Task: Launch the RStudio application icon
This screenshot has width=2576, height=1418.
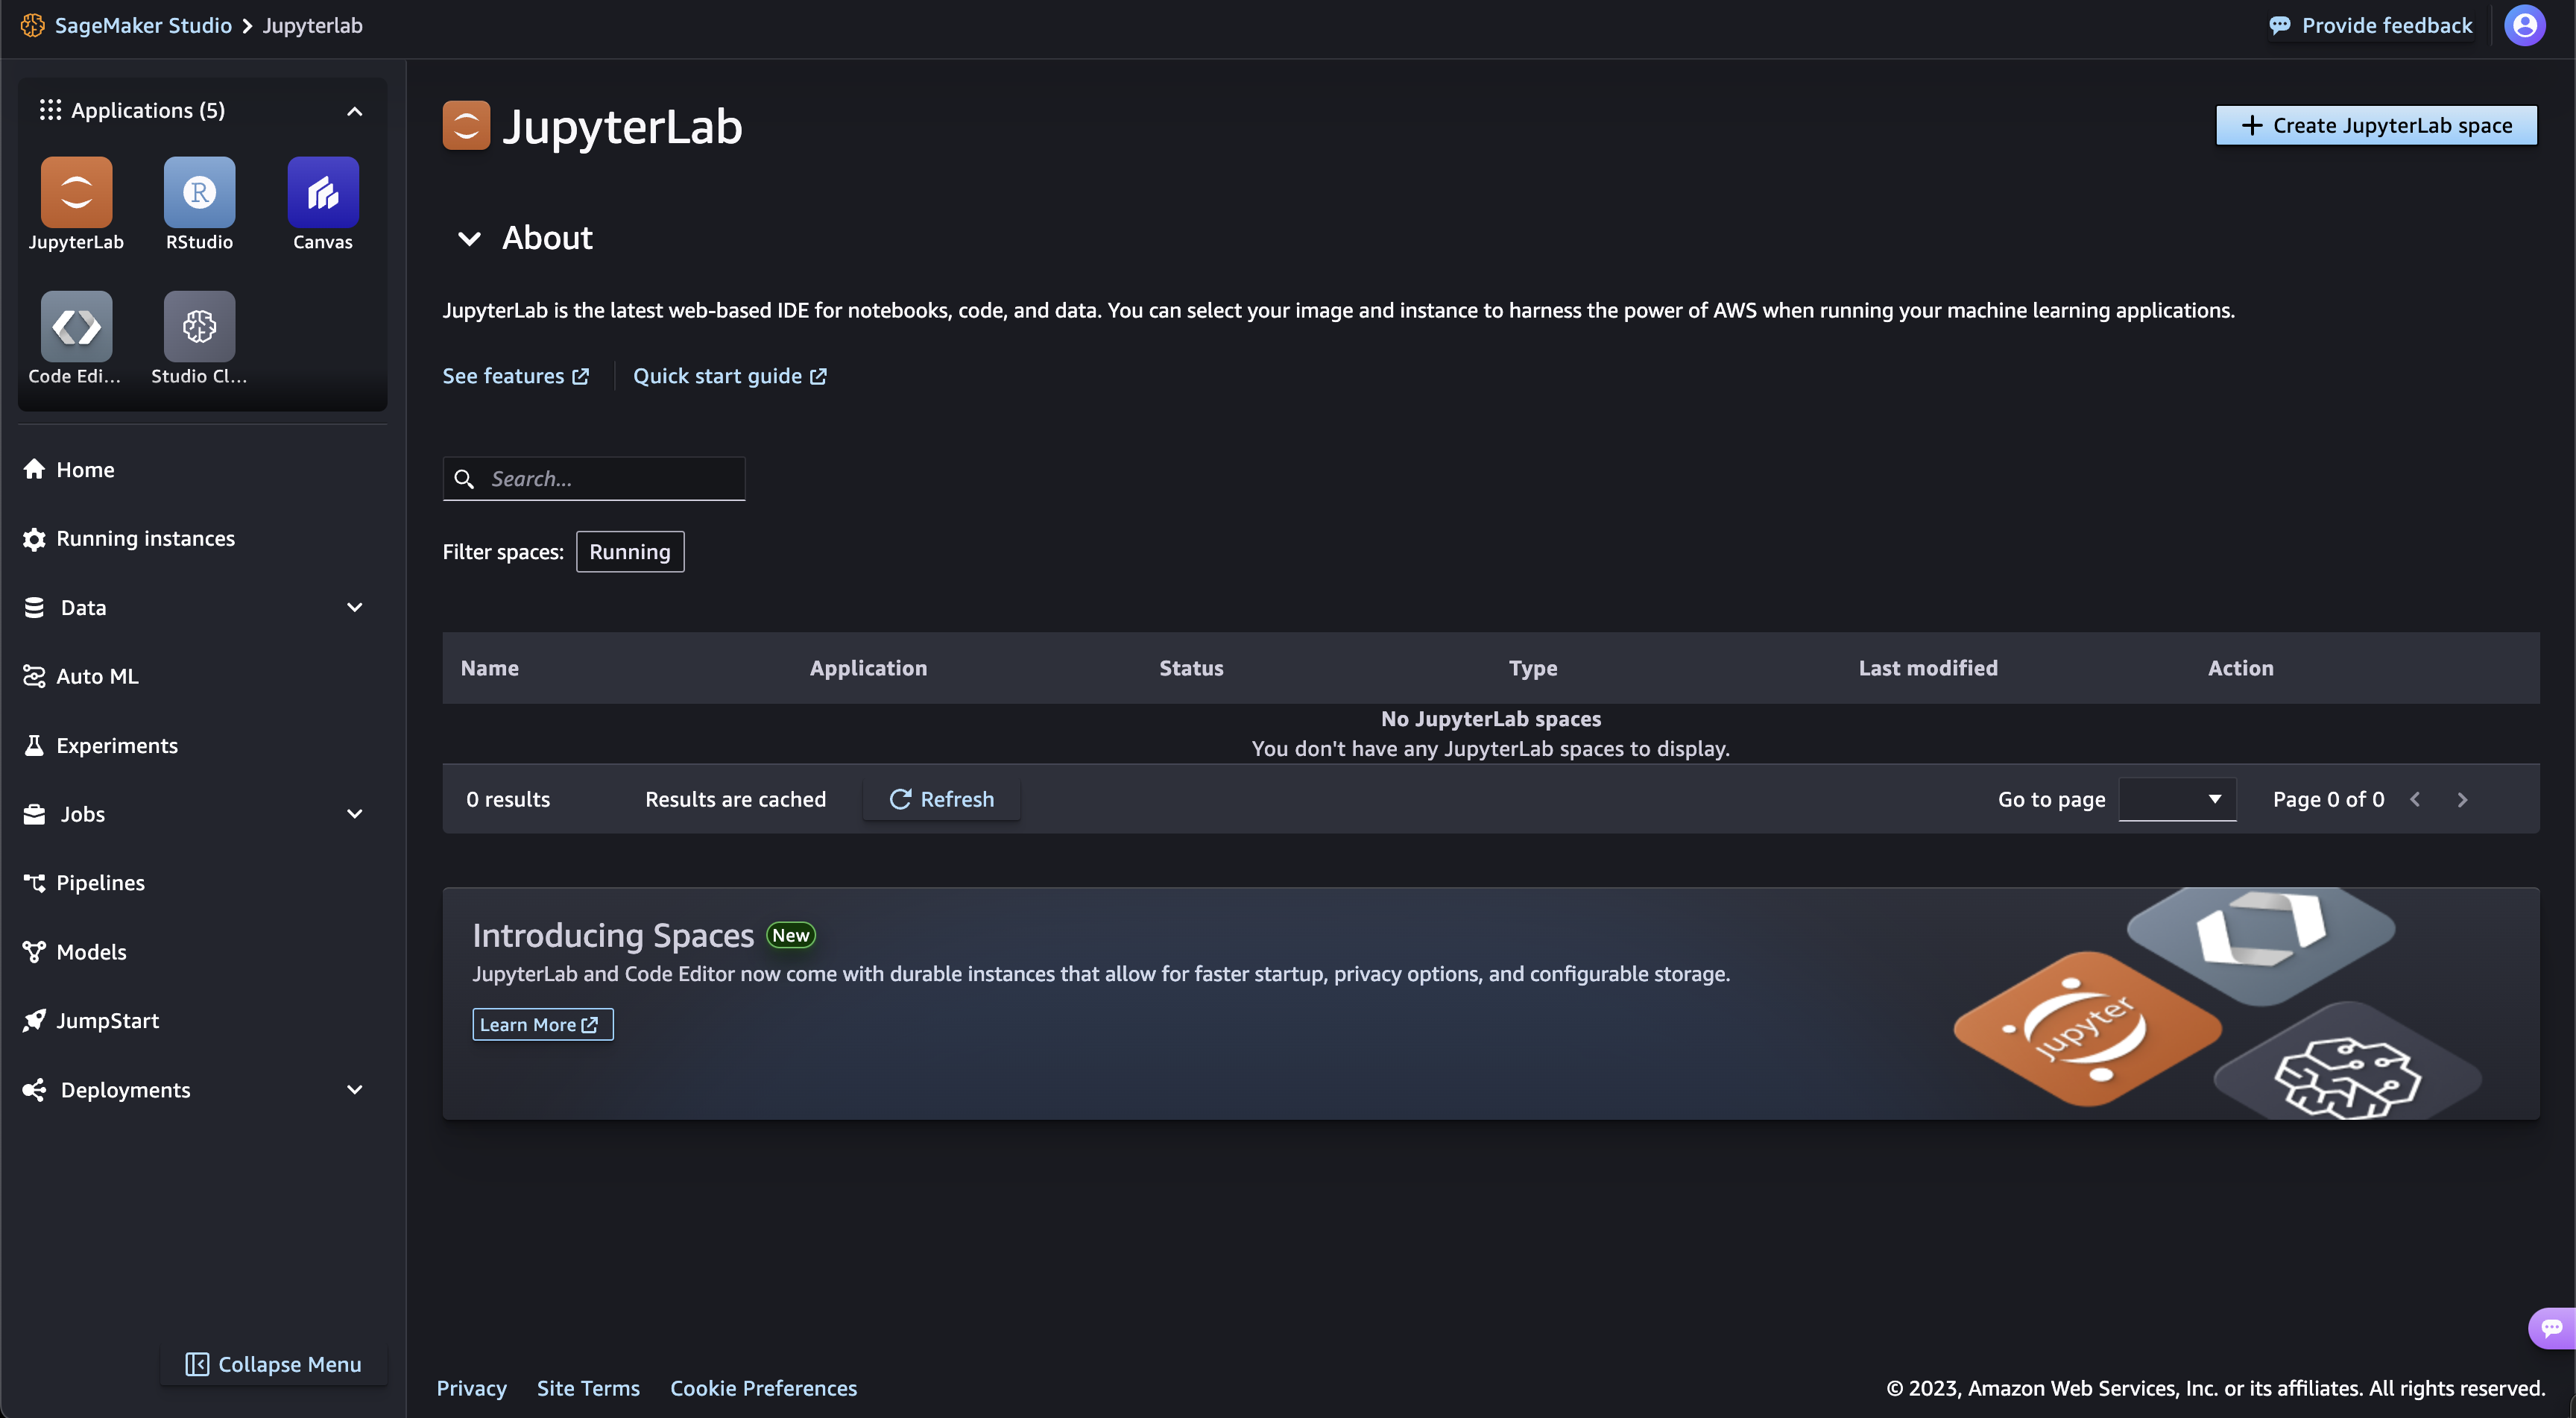Action: (x=199, y=192)
